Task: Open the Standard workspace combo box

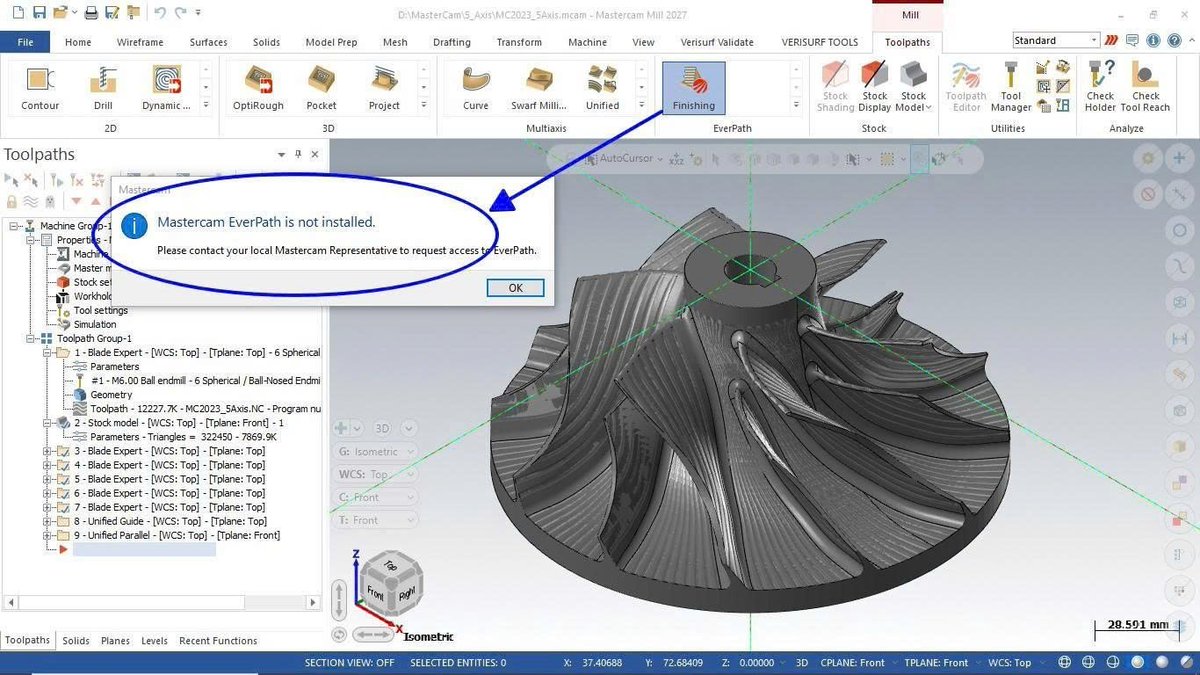Action: tap(1055, 40)
